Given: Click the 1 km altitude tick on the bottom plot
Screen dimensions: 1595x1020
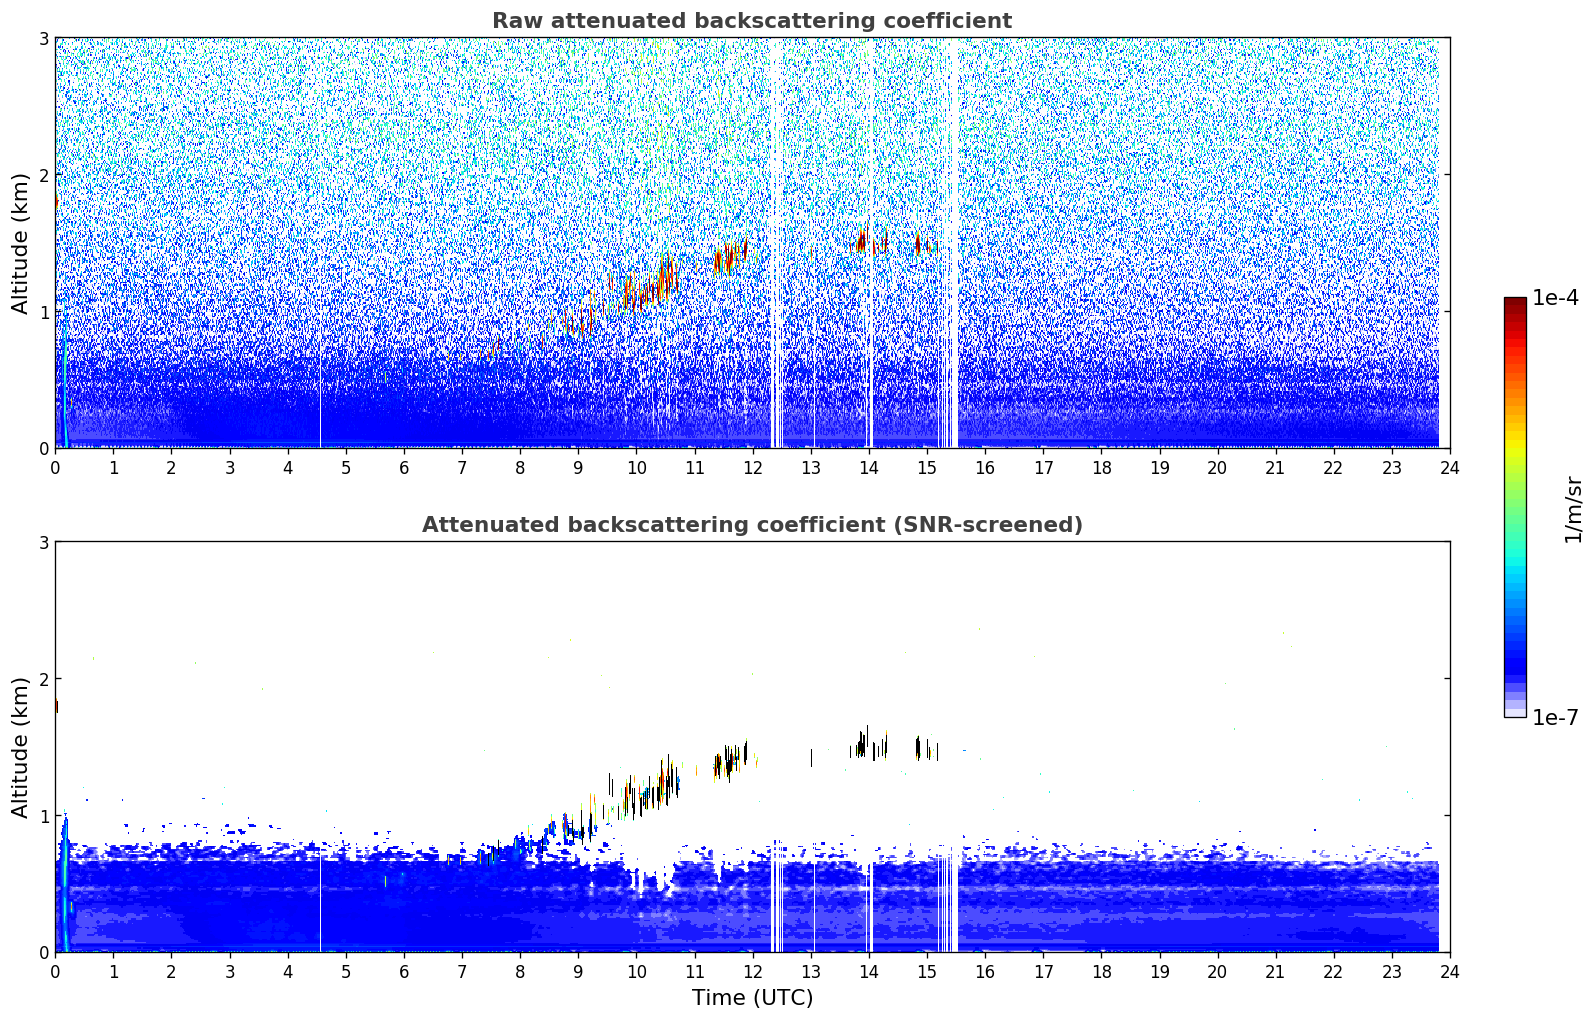Looking at the screenshot, I should pos(43,816).
